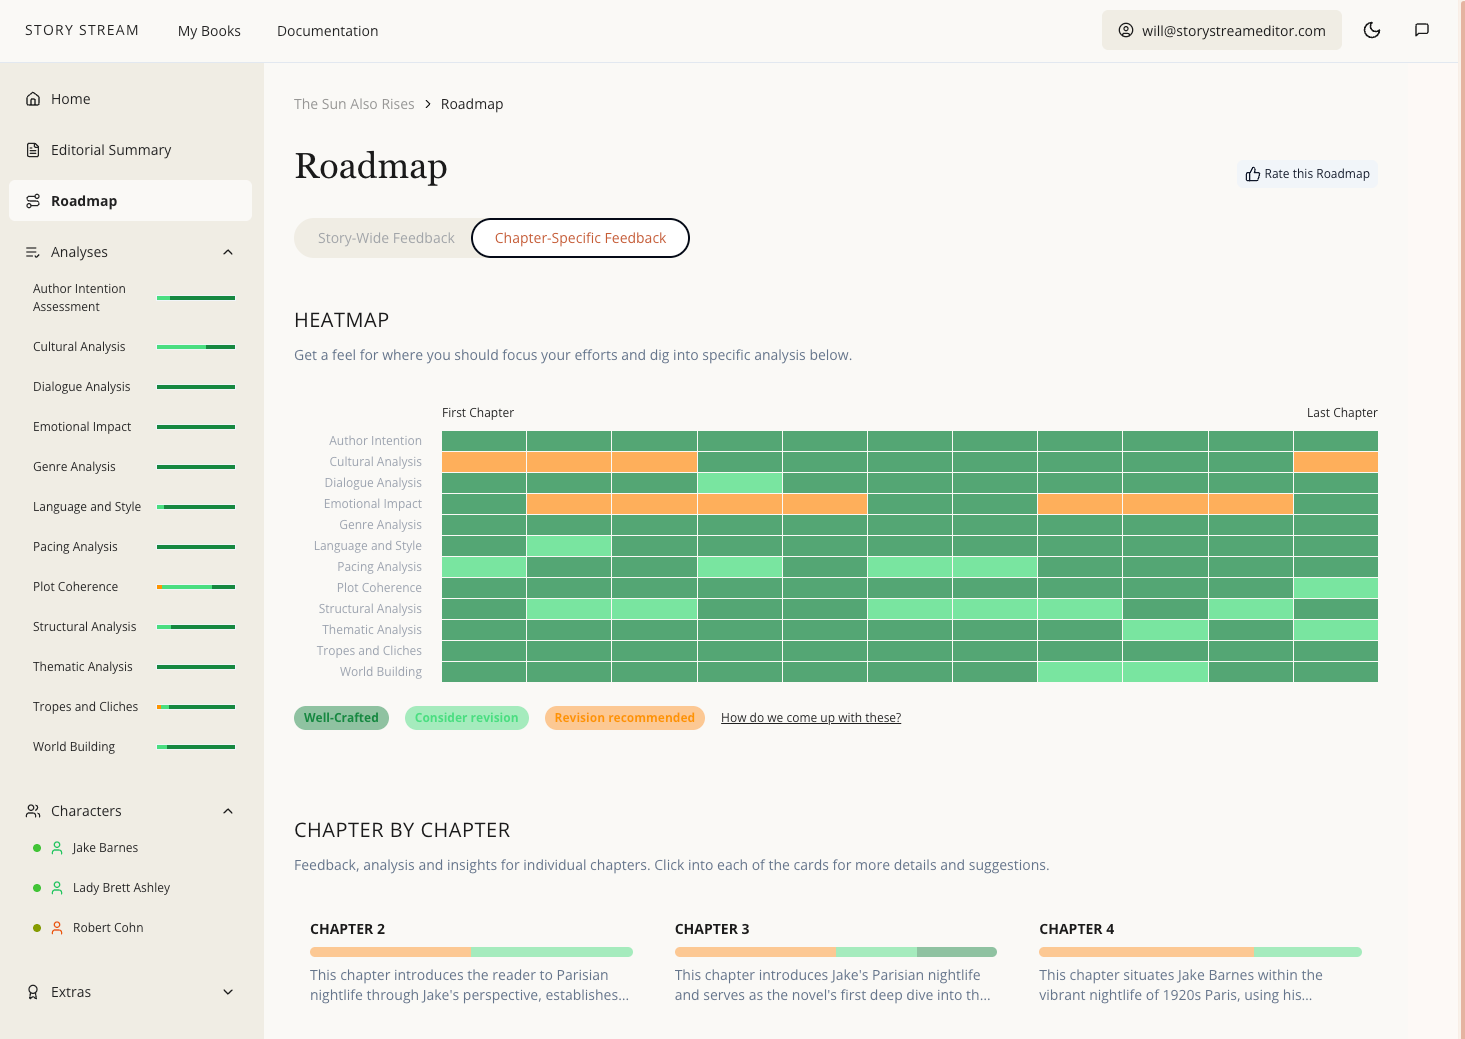
Task: Expand the Extras section
Action: point(228,992)
